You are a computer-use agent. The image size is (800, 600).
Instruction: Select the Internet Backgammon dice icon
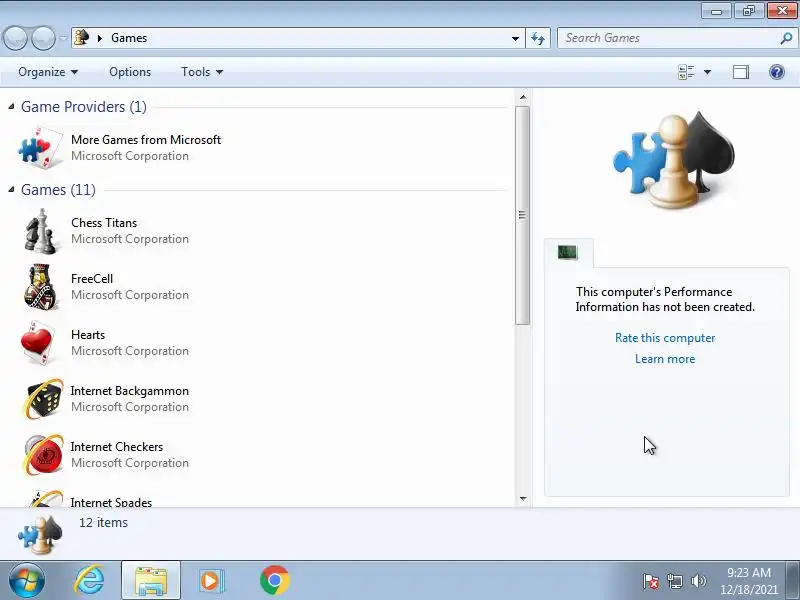click(x=42, y=398)
